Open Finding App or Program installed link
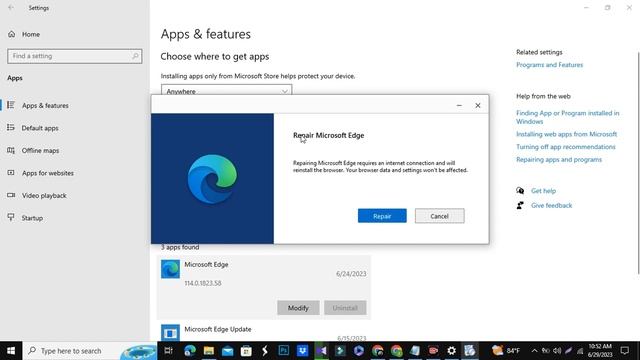640x360 pixels. coord(567,117)
